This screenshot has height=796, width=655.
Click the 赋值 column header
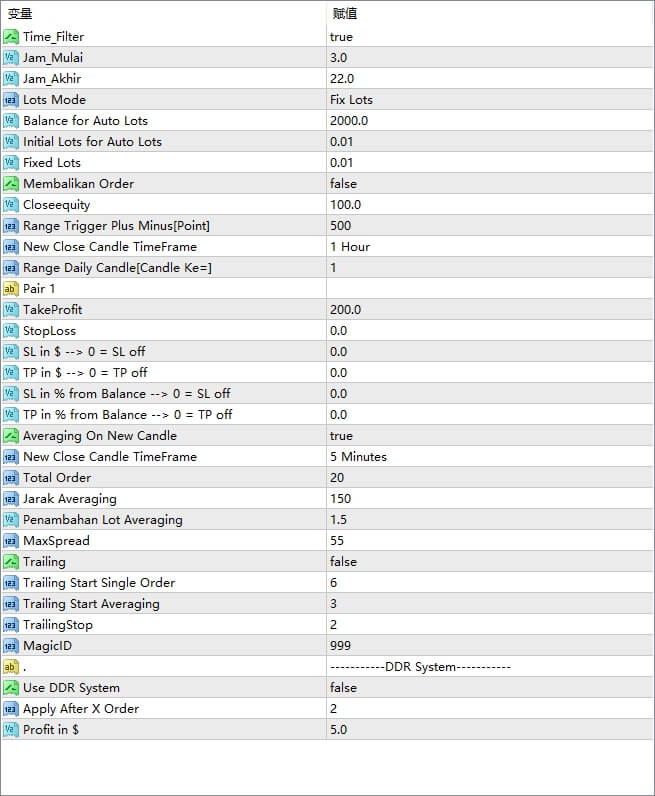[345, 13]
